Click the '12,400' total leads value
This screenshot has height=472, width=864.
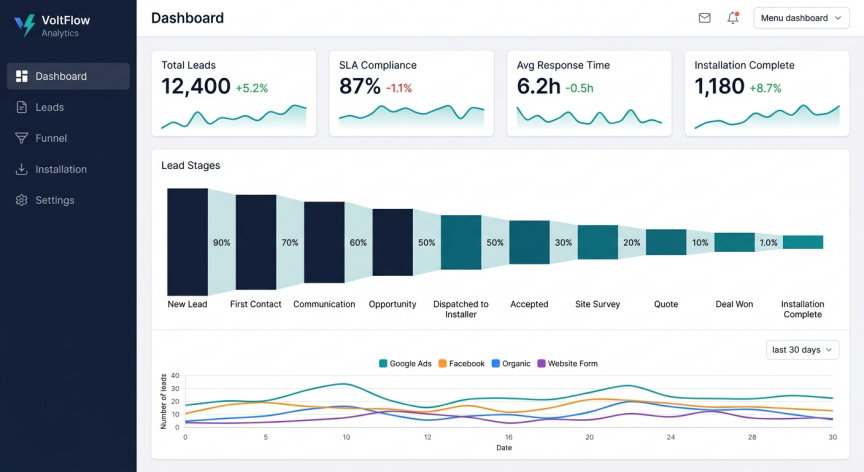pos(196,86)
